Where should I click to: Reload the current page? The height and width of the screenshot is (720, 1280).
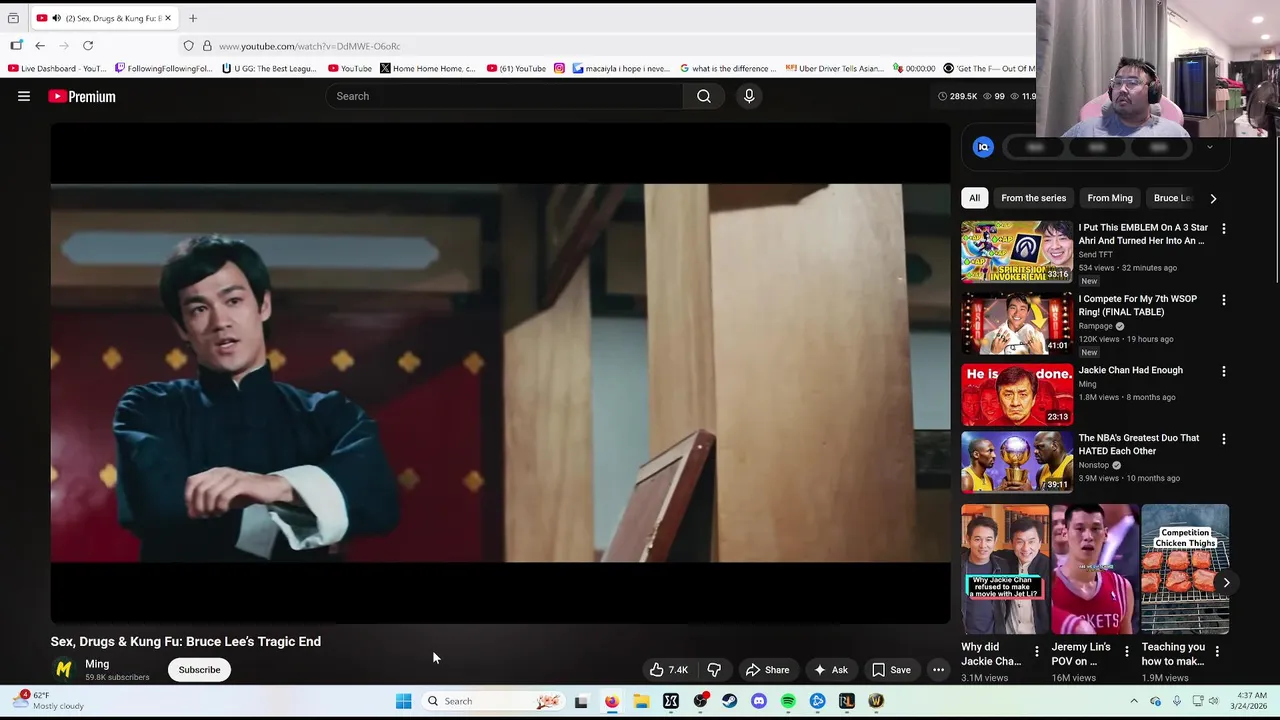88,46
